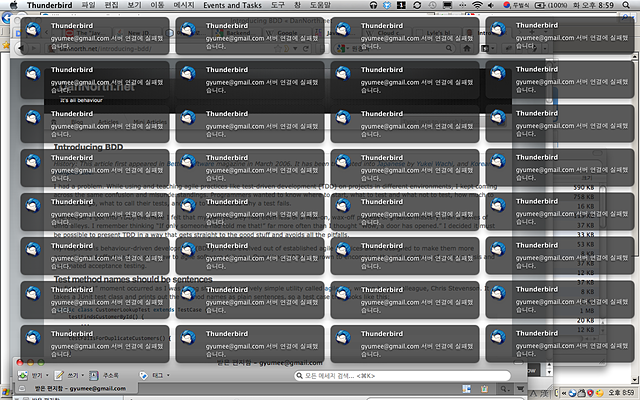Click the battery 100% indicator
640x400 pixels.
tap(553, 5)
